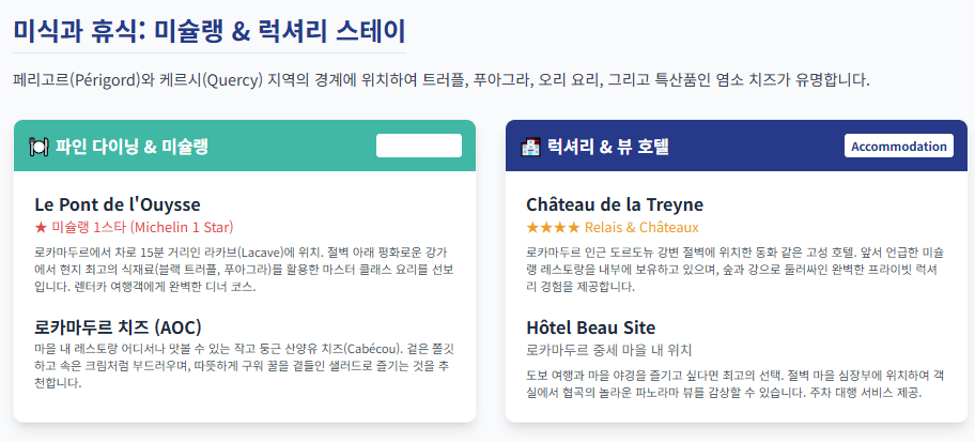Click the red Michelin star icon
This screenshot has height=442, width=975.
[x=40, y=227]
